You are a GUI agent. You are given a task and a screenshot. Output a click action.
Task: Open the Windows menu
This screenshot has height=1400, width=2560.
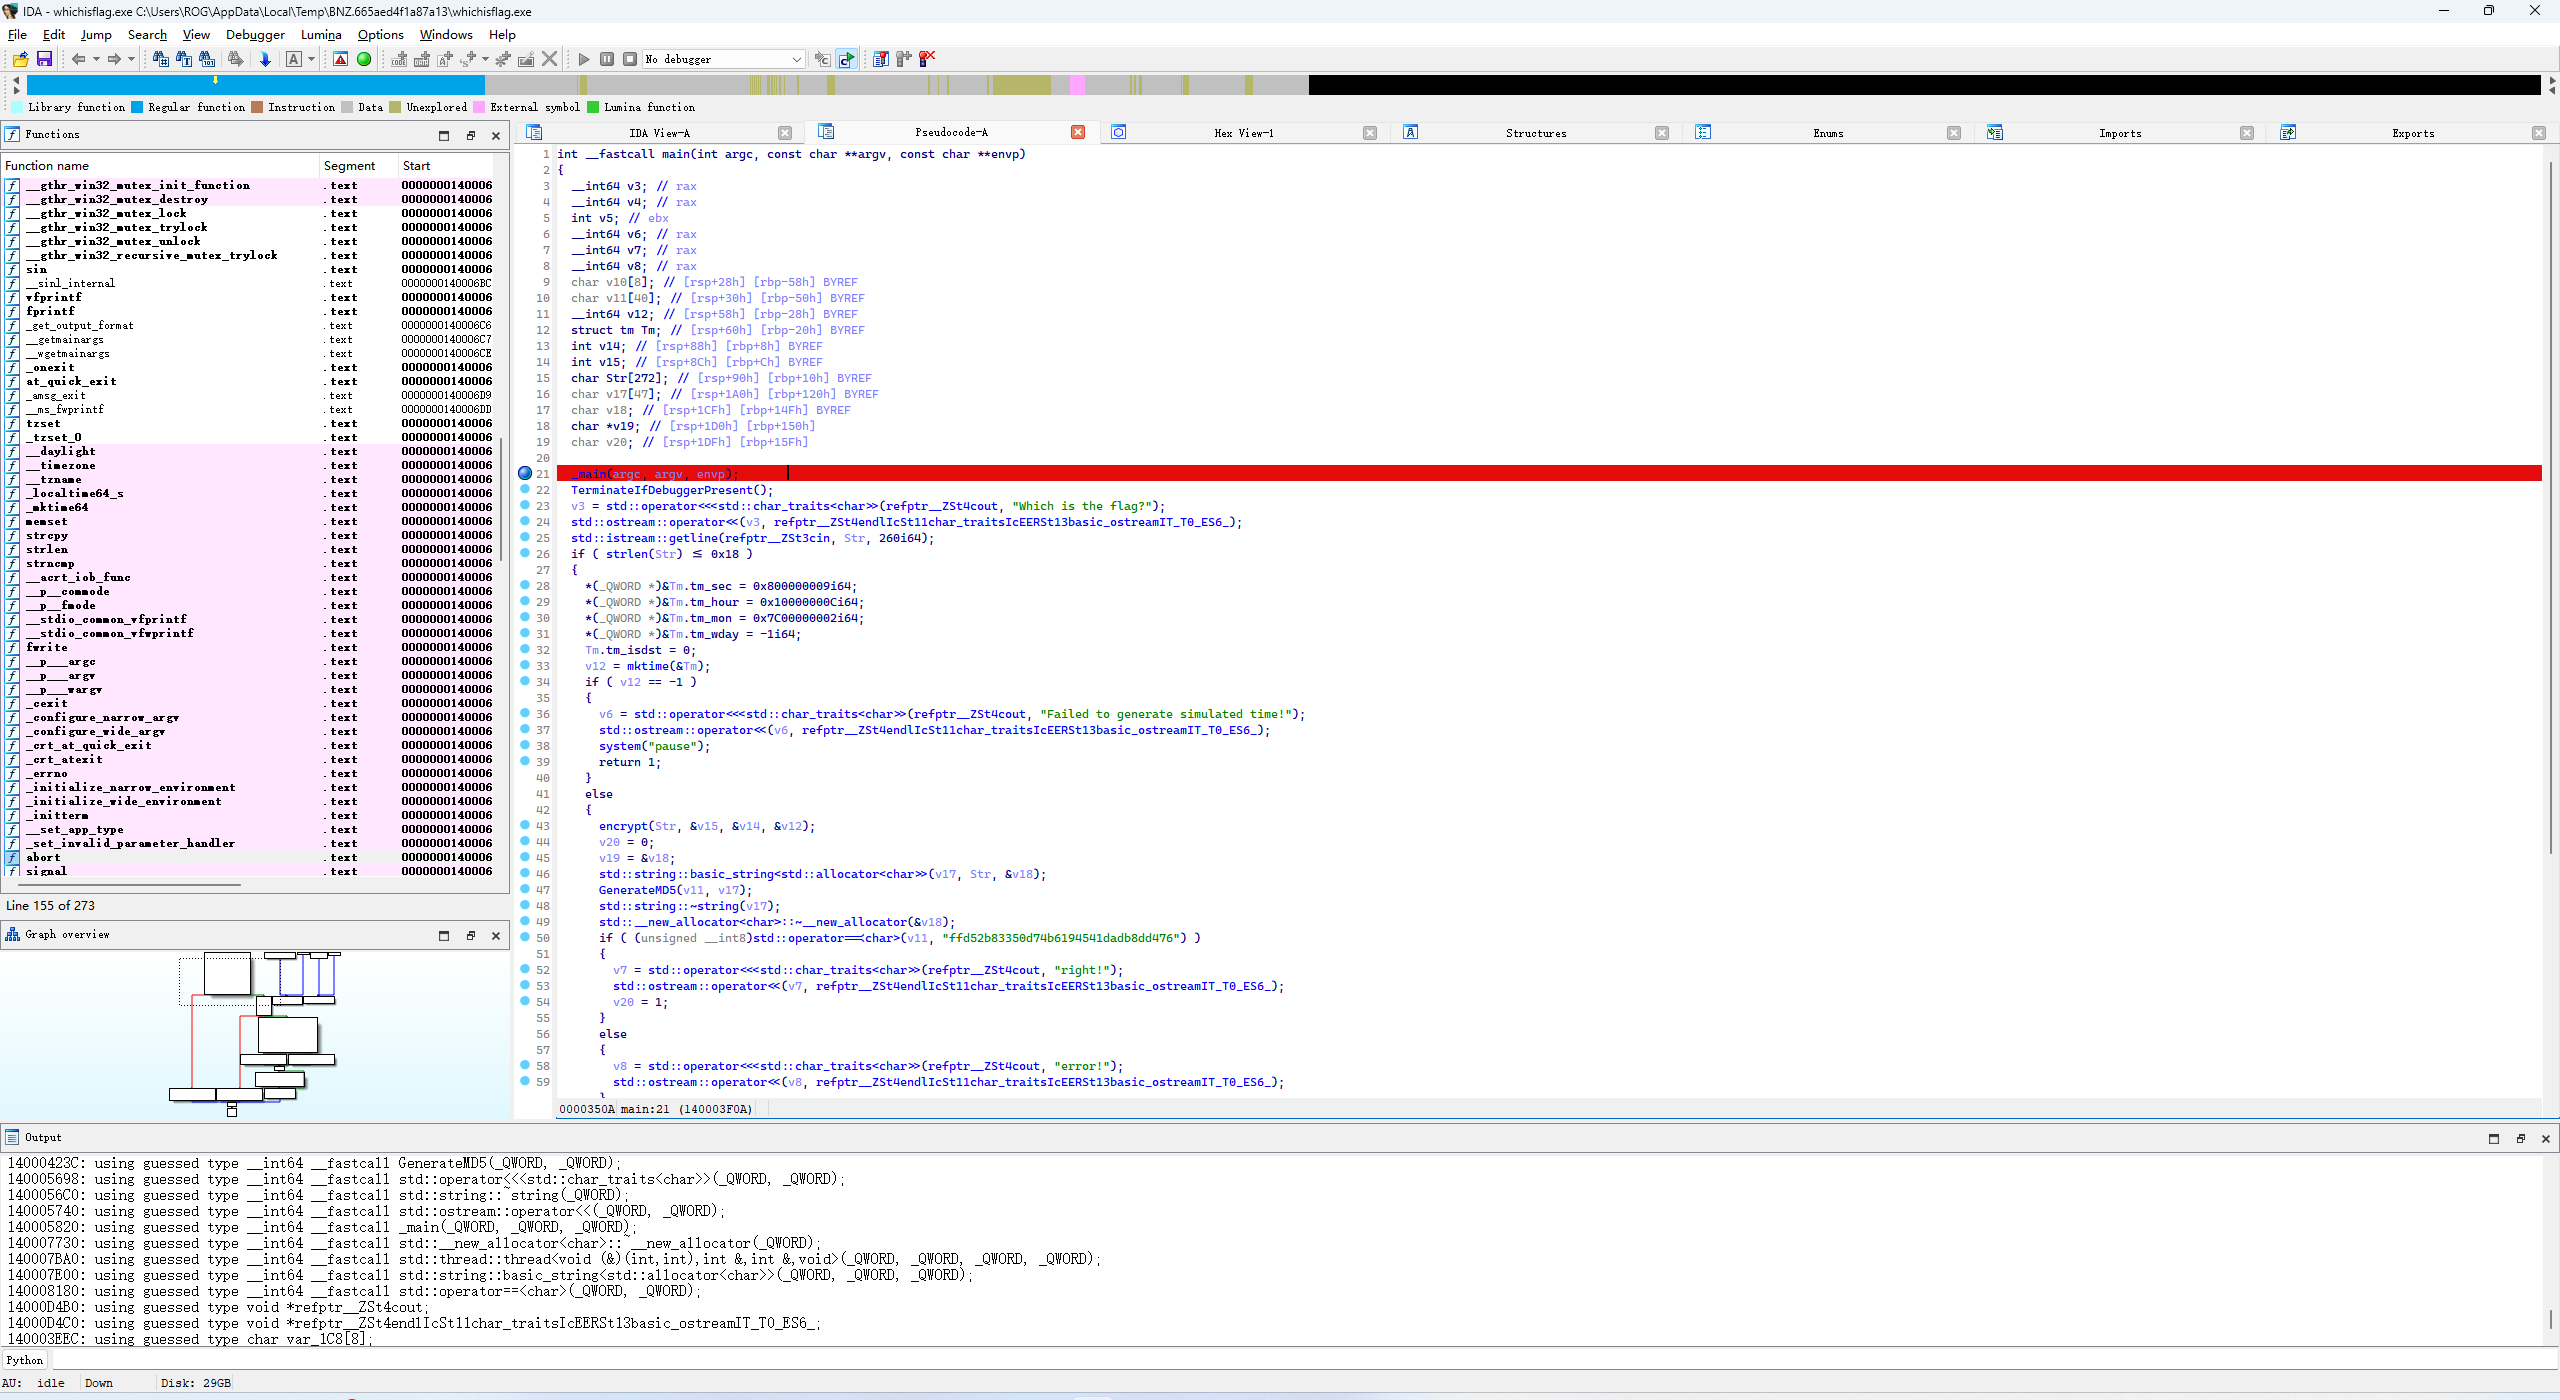pos(445,34)
